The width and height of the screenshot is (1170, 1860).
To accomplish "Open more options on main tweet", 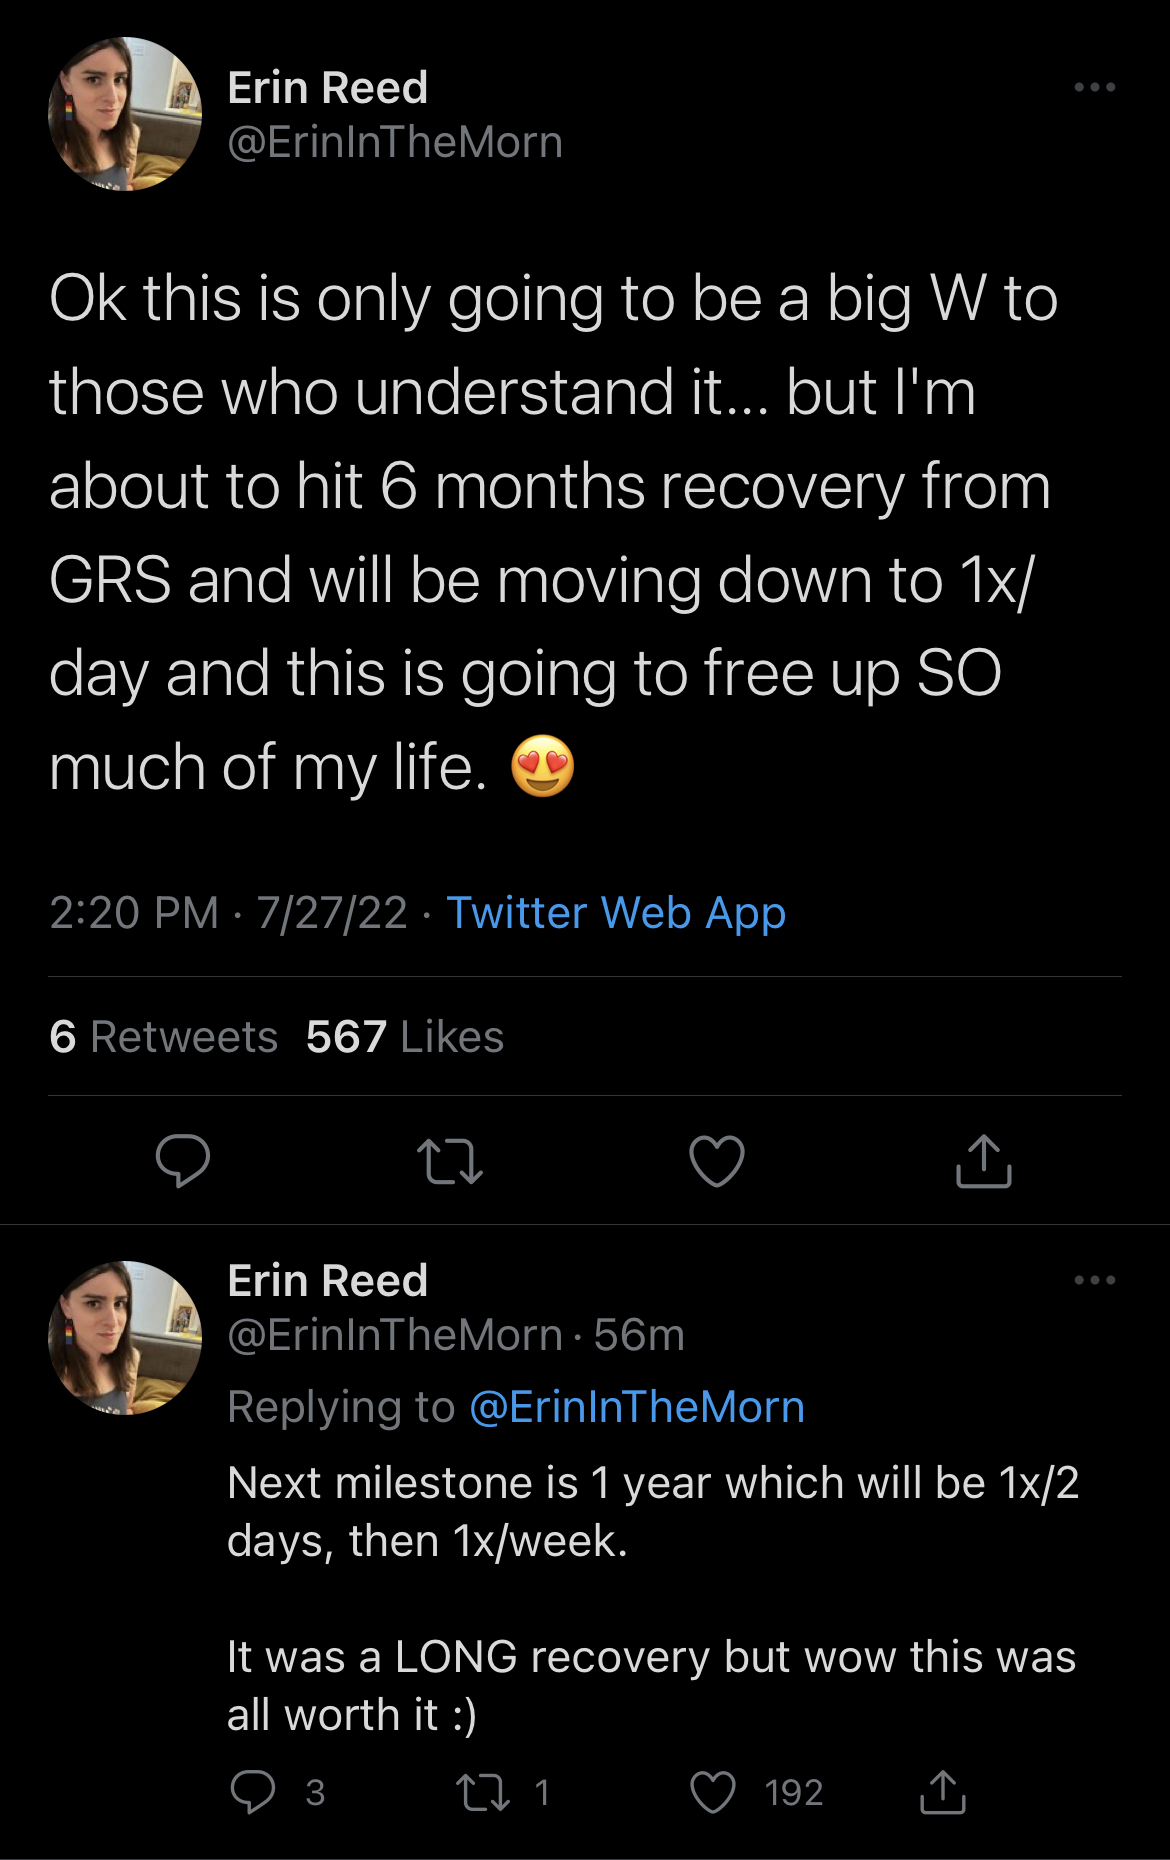I will tap(1095, 88).
